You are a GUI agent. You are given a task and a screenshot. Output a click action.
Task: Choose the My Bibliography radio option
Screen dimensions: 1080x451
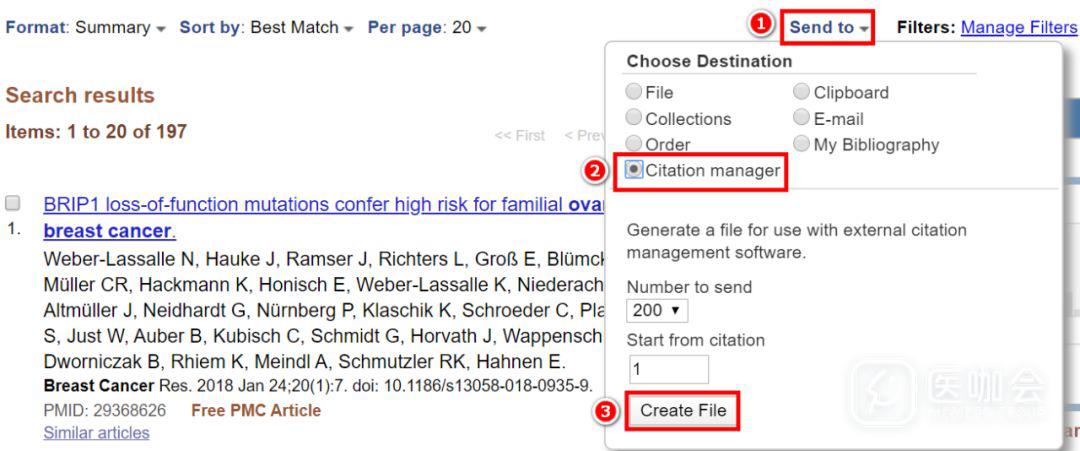tap(802, 144)
